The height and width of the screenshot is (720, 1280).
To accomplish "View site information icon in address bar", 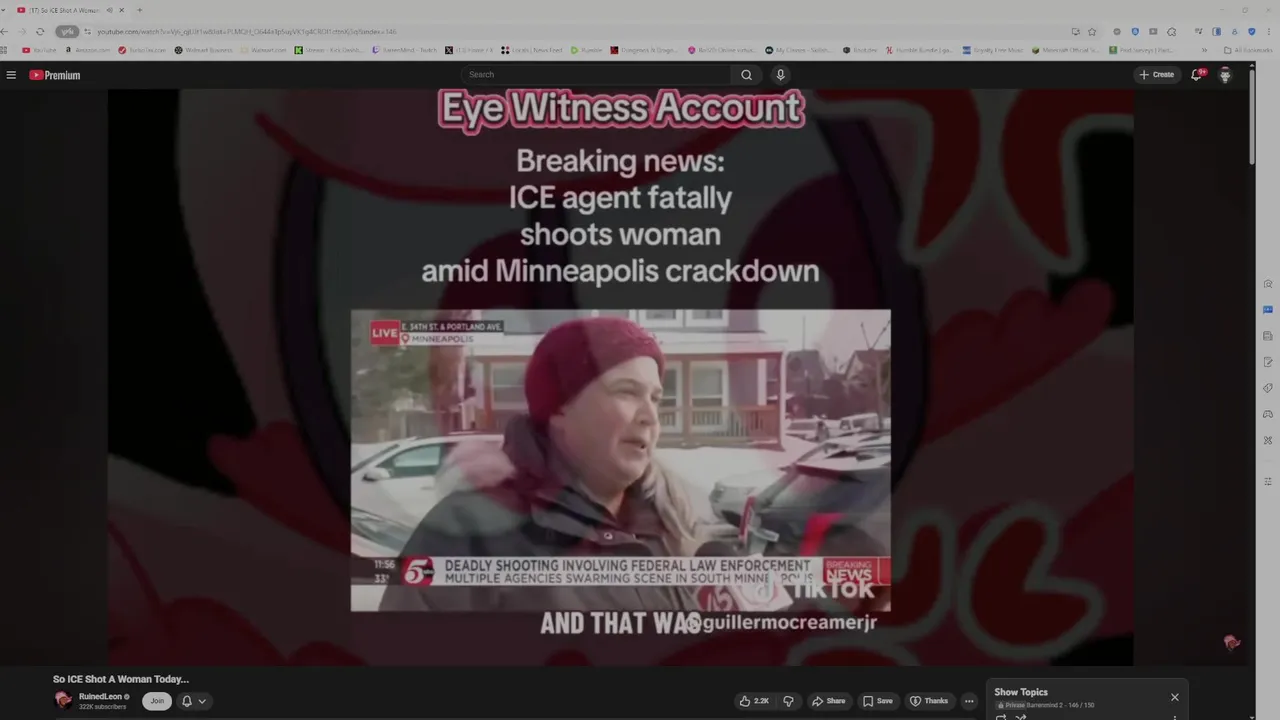I will [87, 31].
